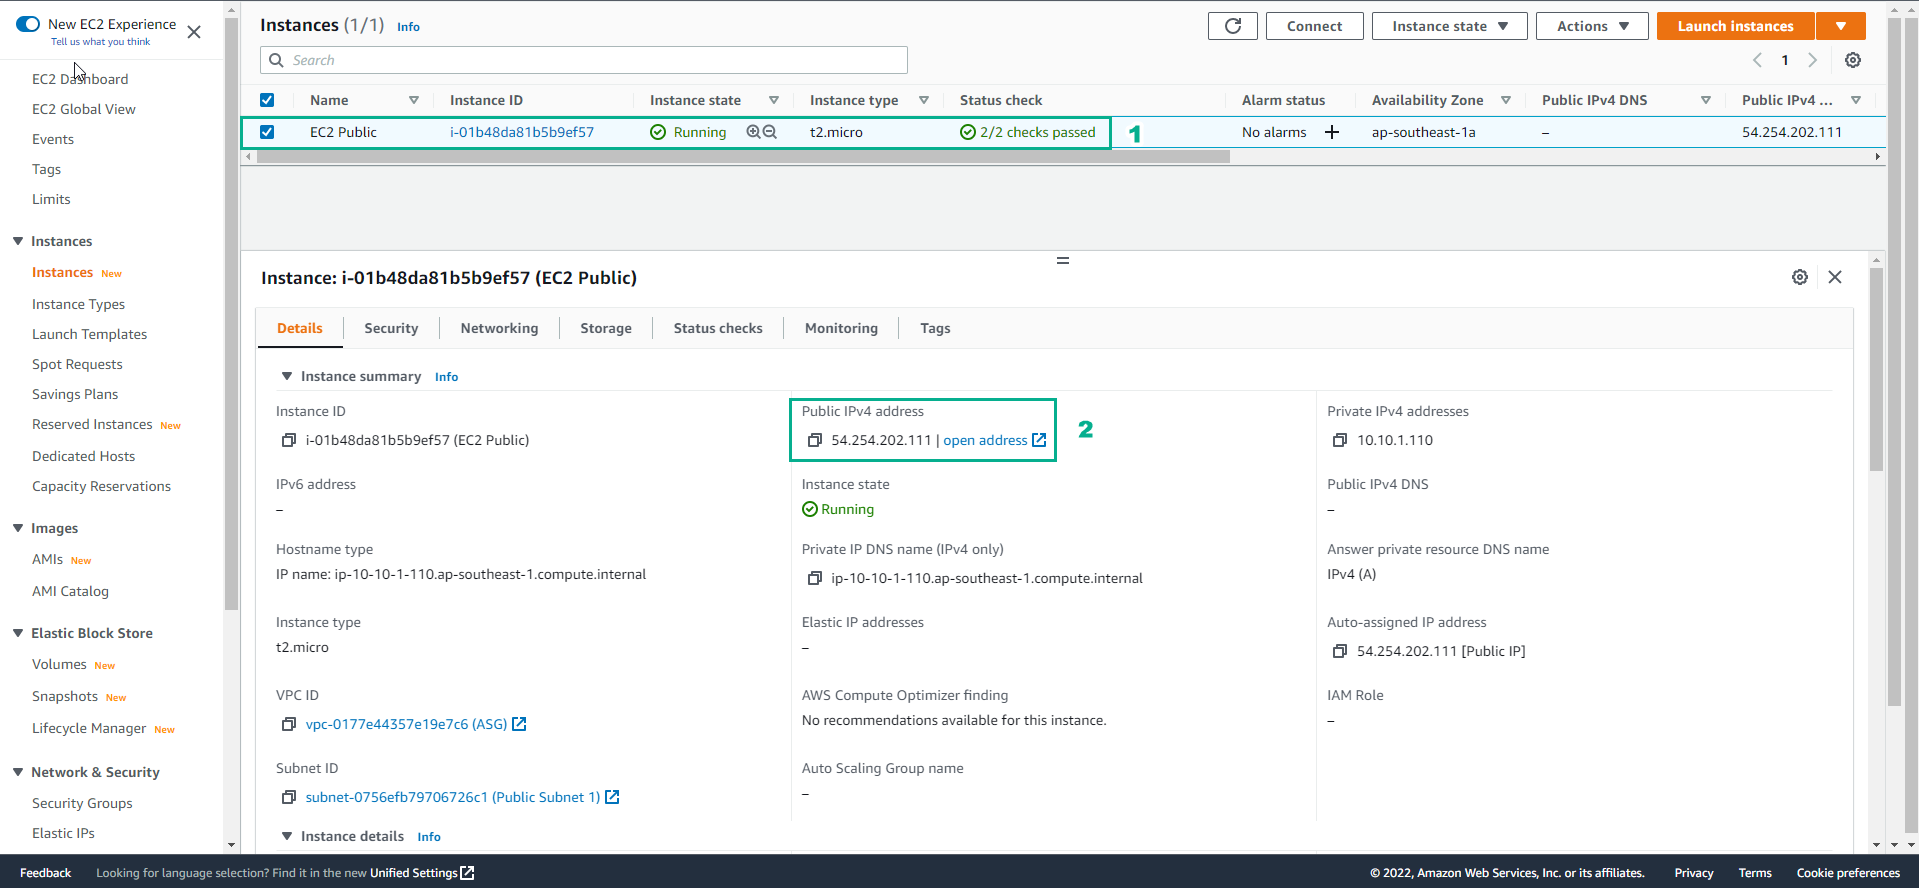Sort by Instance state column
Image resolution: width=1919 pixels, height=888 pixels.
tap(773, 100)
